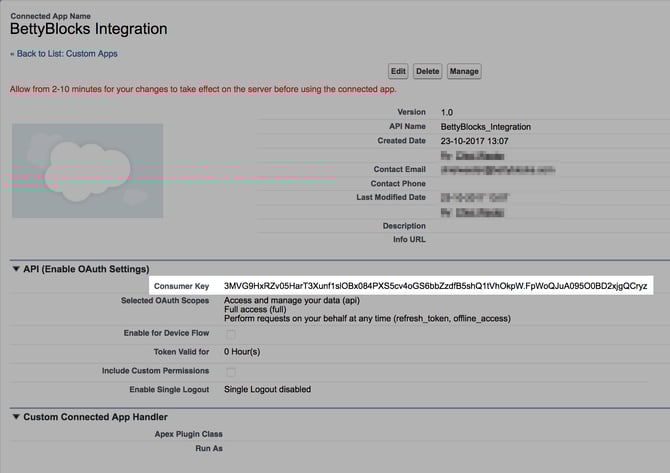Collapse the Custom Connected App Handler section

(16, 417)
